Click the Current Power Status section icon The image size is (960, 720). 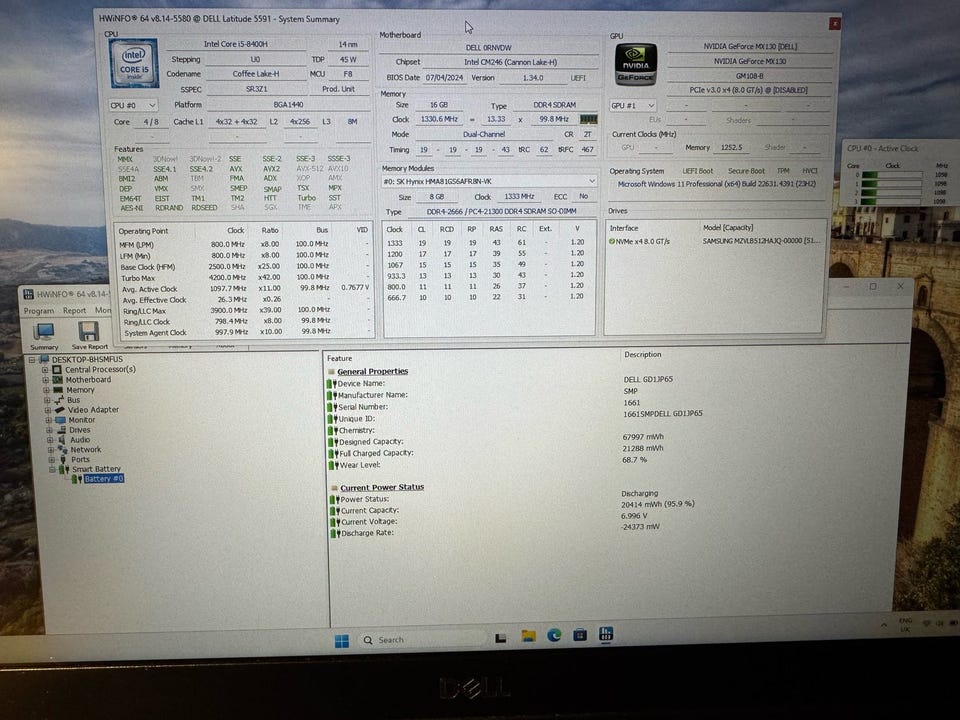(x=334, y=488)
